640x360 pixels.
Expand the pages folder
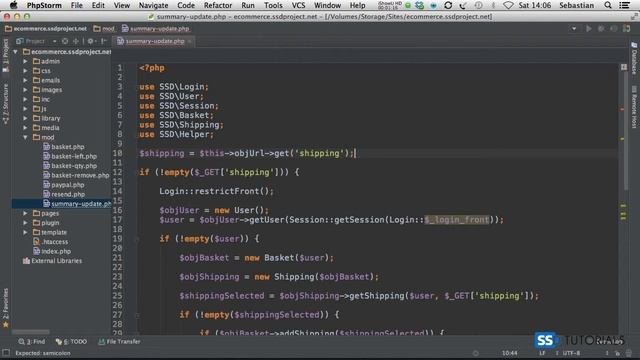click(25, 213)
